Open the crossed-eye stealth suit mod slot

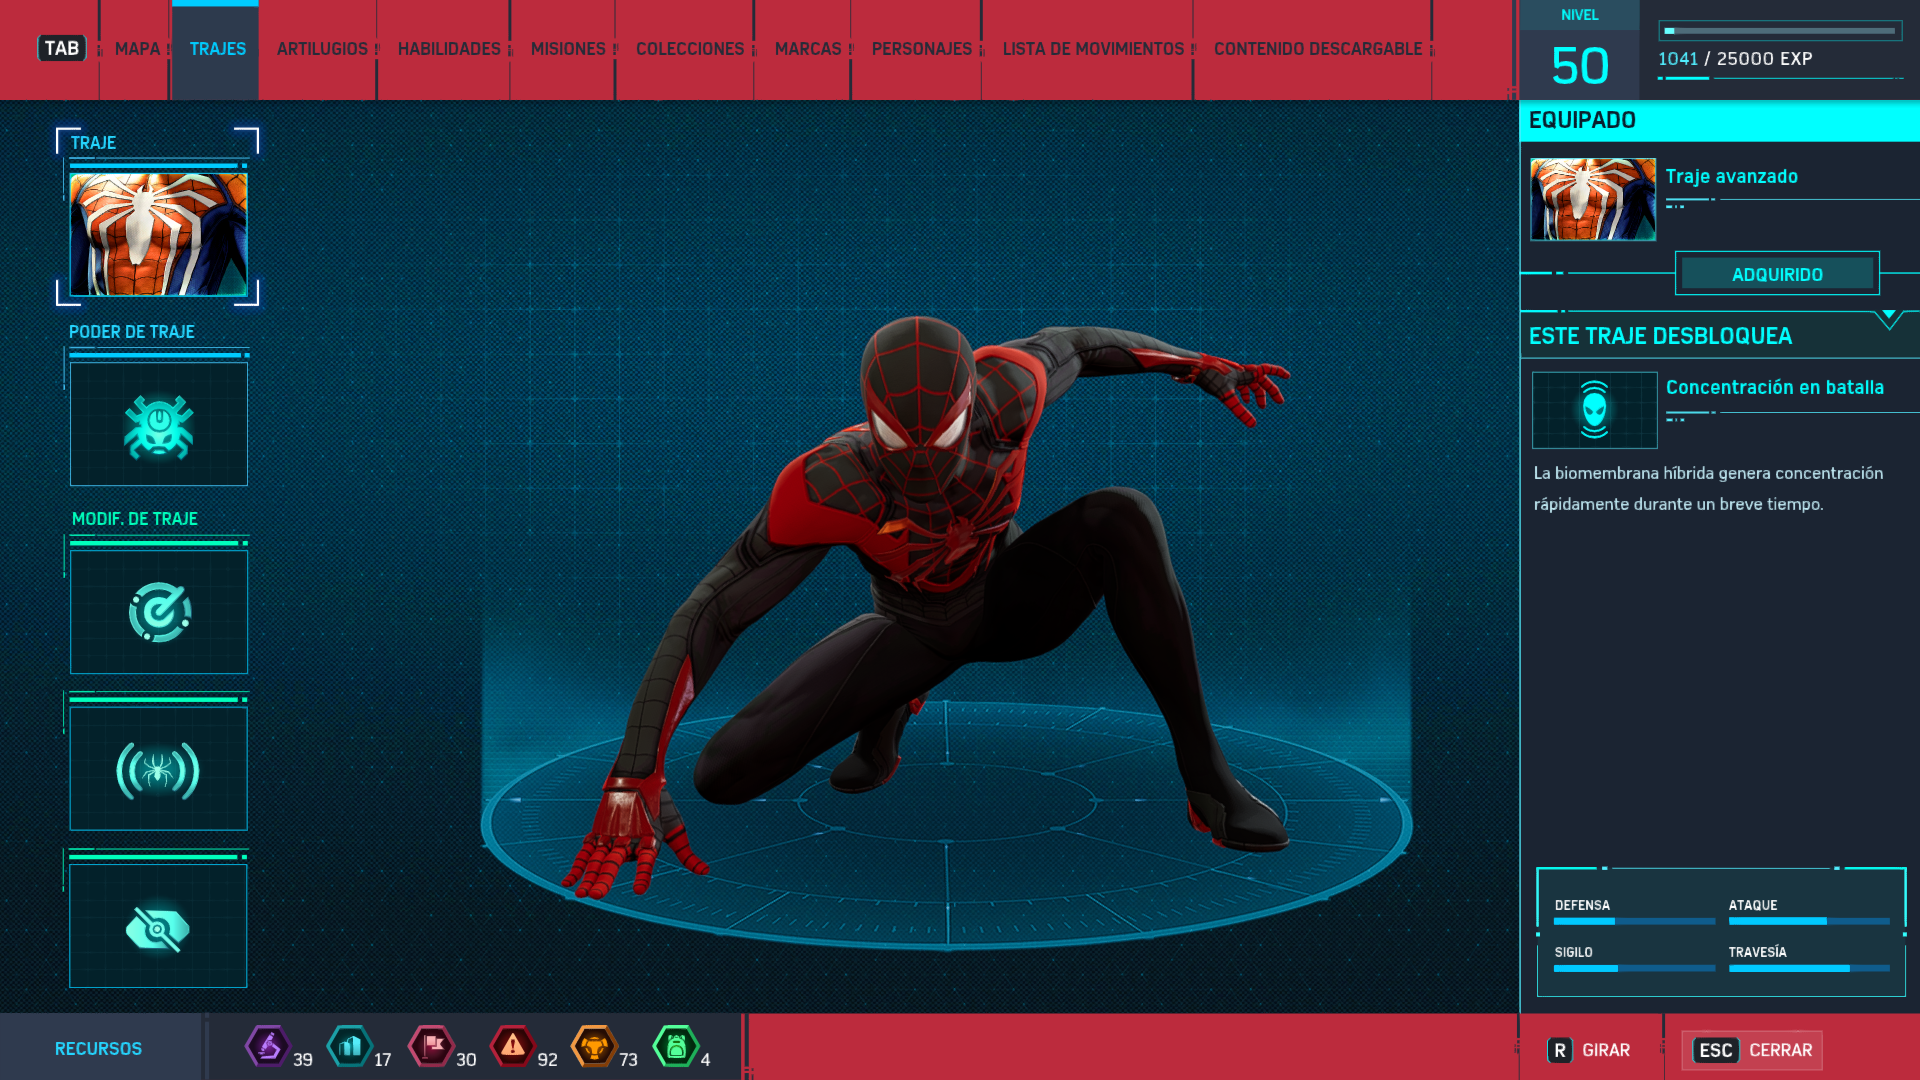click(x=159, y=927)
